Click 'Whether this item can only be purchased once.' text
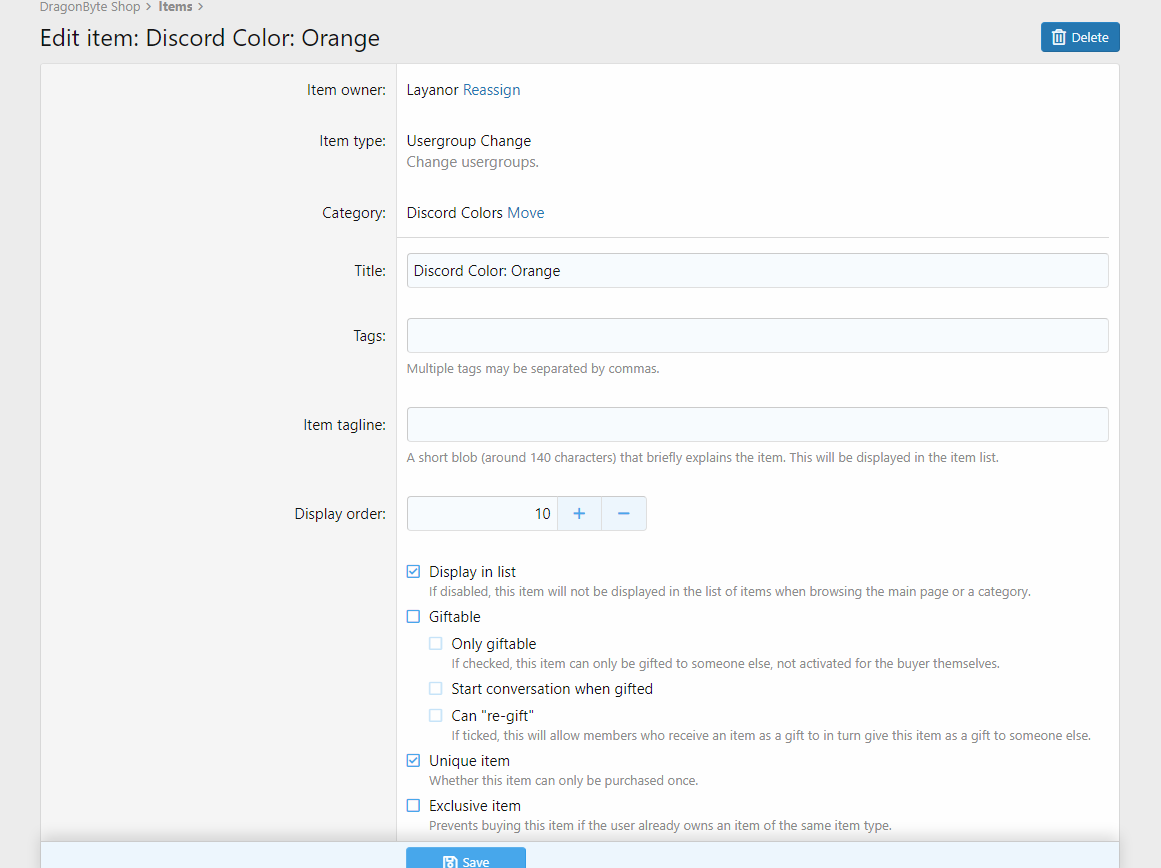 click(x=563, y=781)
